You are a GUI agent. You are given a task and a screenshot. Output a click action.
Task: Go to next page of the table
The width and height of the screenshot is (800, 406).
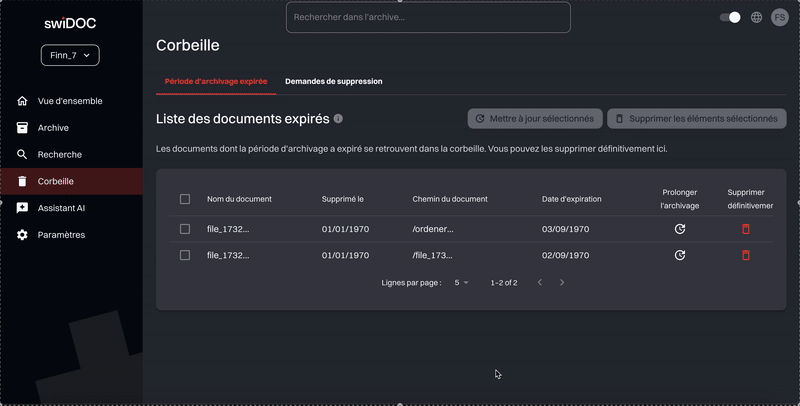562,283
